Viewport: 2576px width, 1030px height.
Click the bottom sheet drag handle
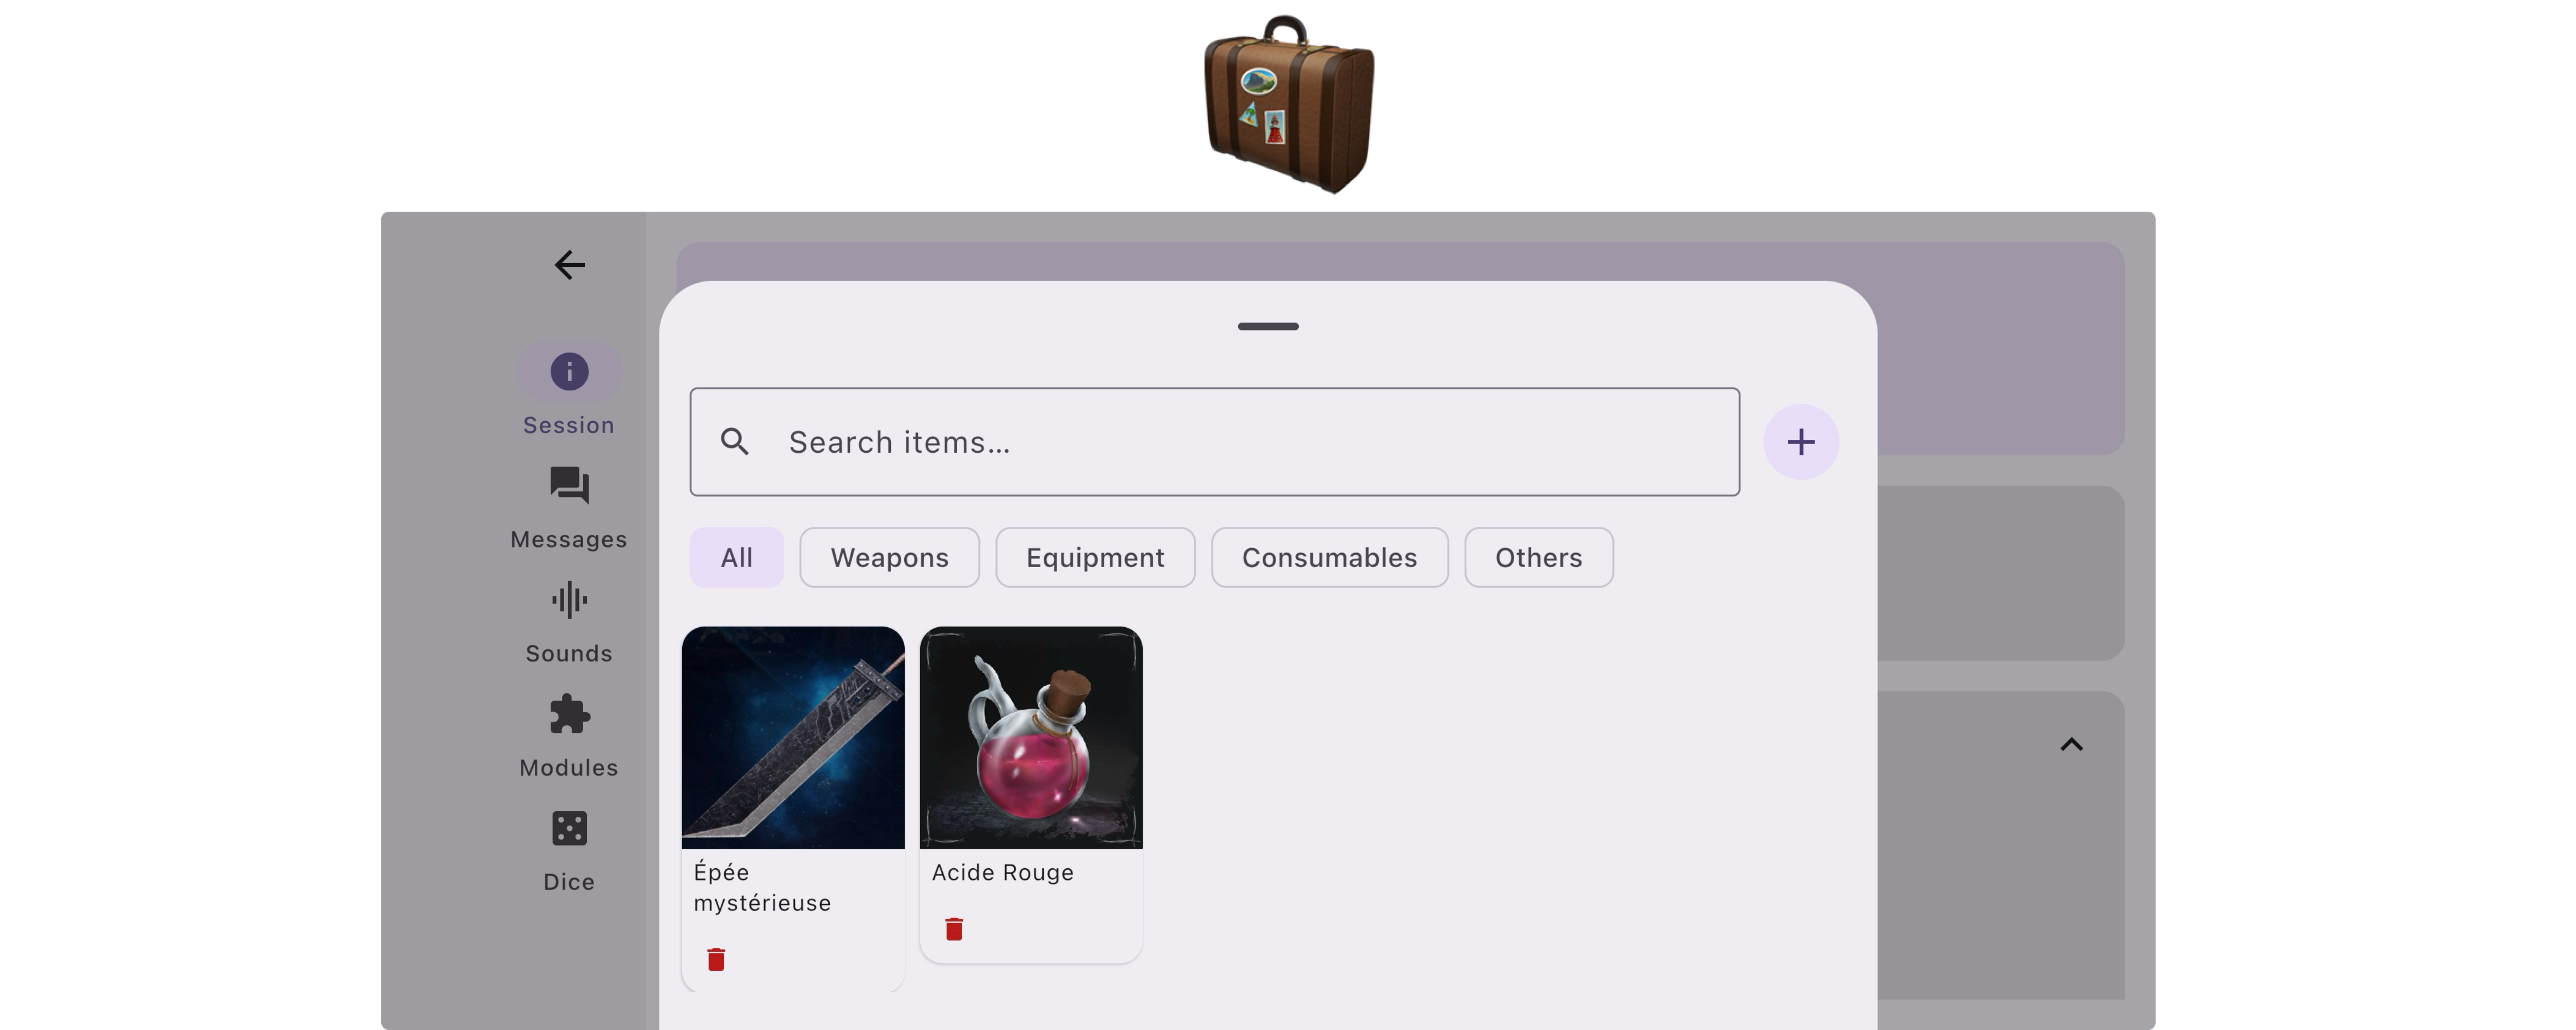tap(1268, 326)
